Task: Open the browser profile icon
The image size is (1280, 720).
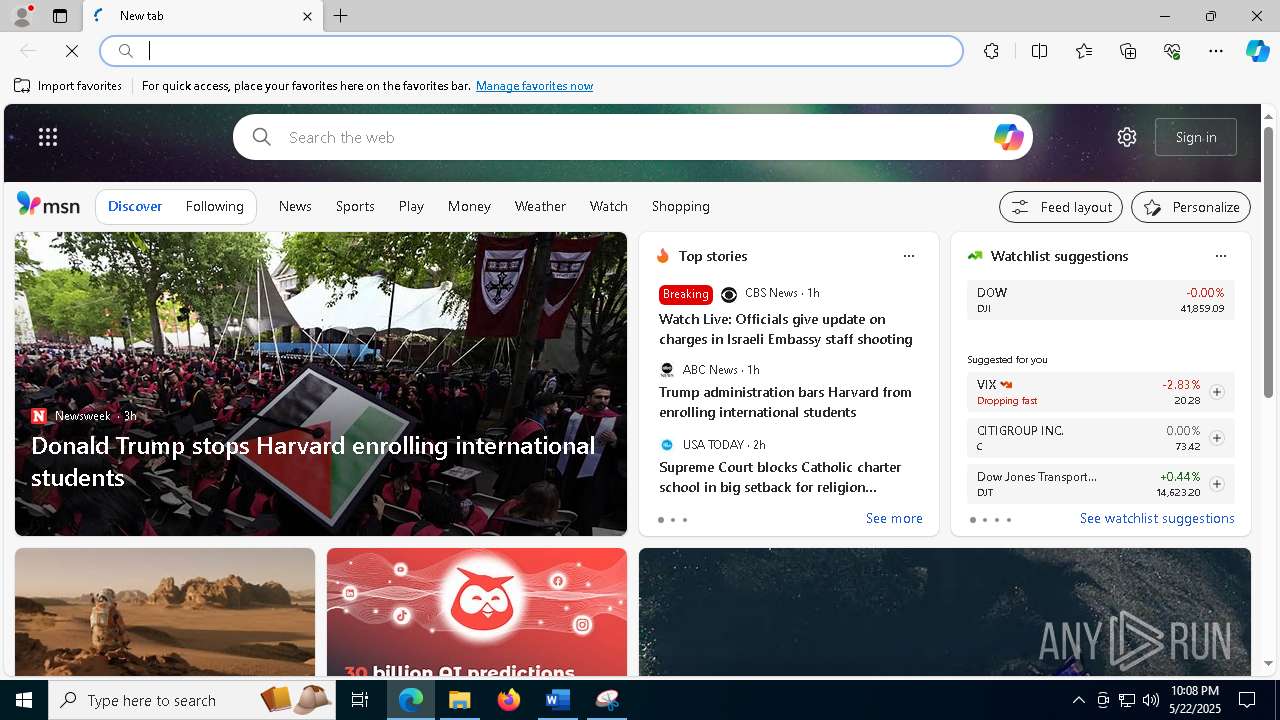Action: (22, 16)
